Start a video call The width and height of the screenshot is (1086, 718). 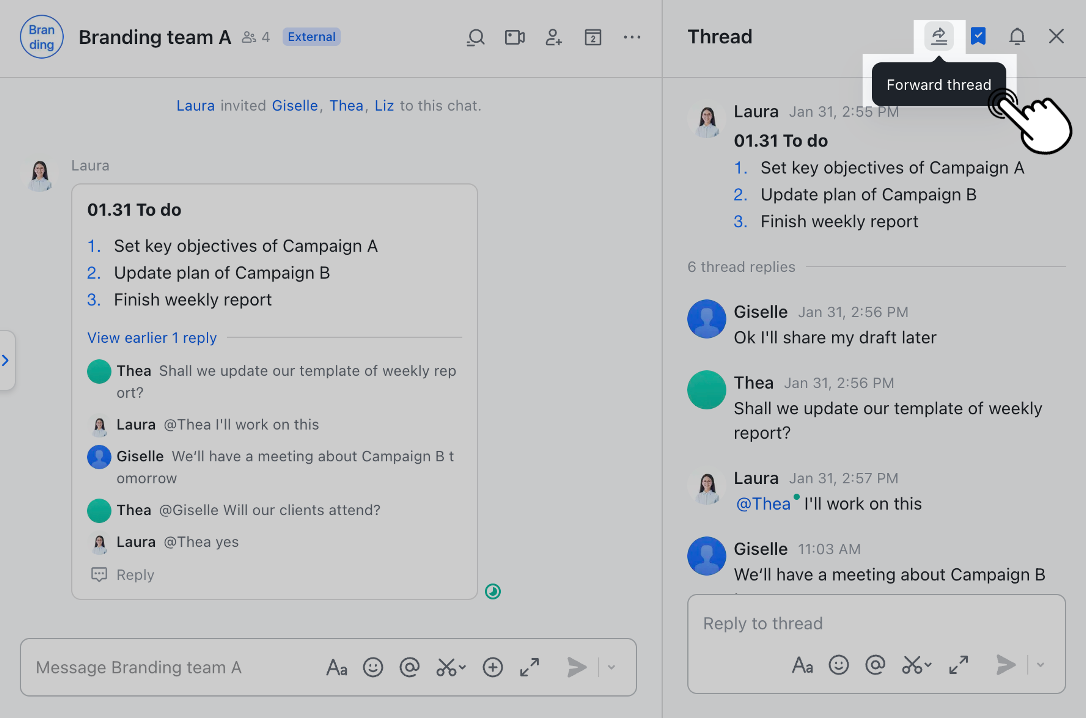514,37
